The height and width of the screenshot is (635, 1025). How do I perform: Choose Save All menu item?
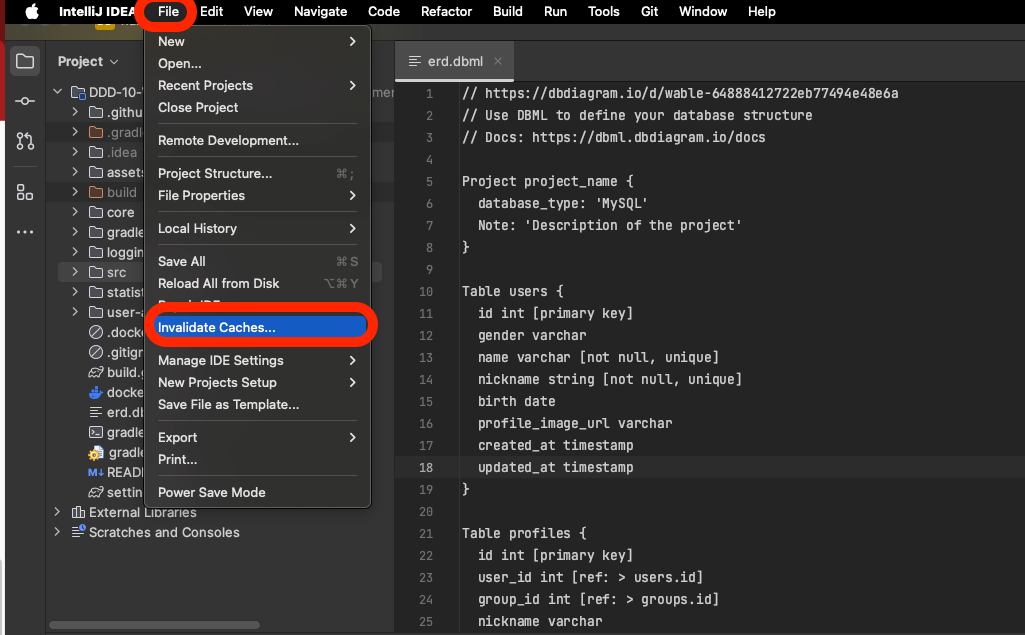(258, 262)
